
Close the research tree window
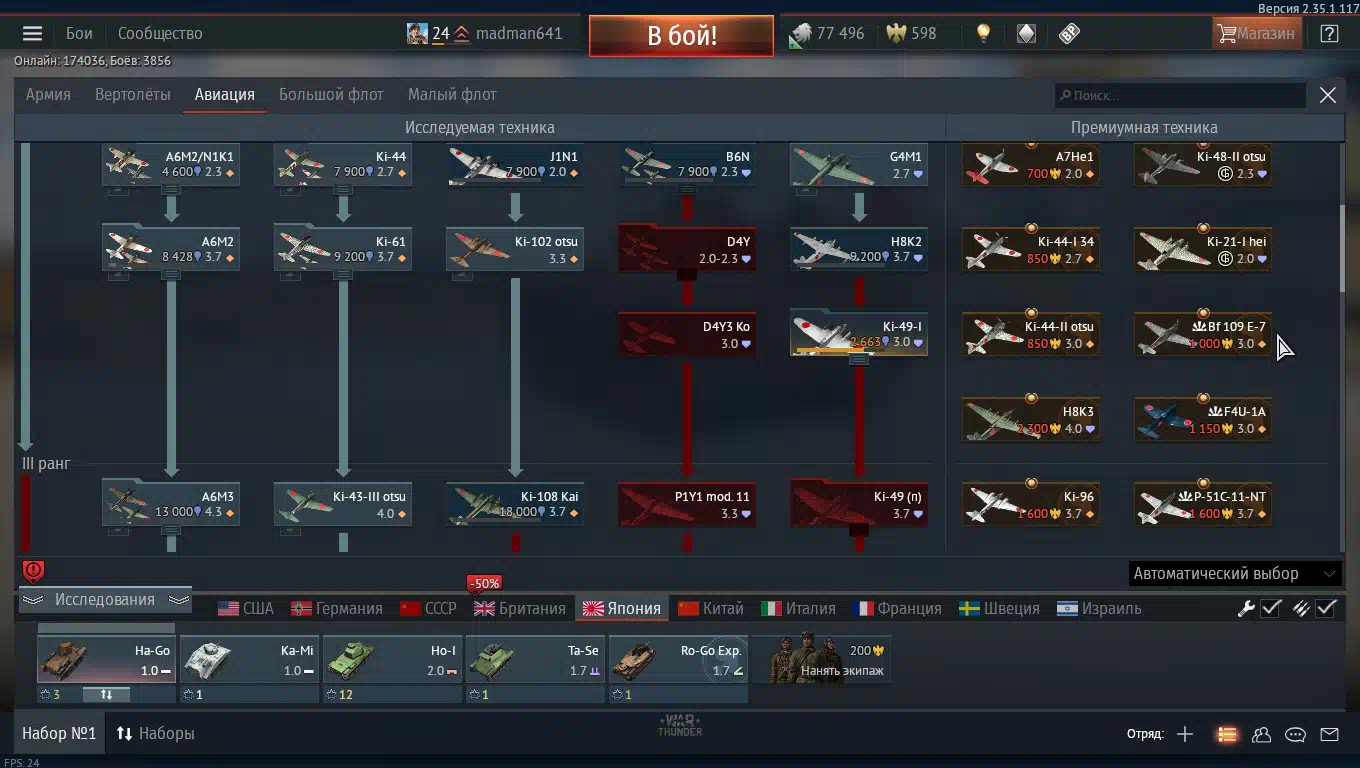[x=1328, y=95]
